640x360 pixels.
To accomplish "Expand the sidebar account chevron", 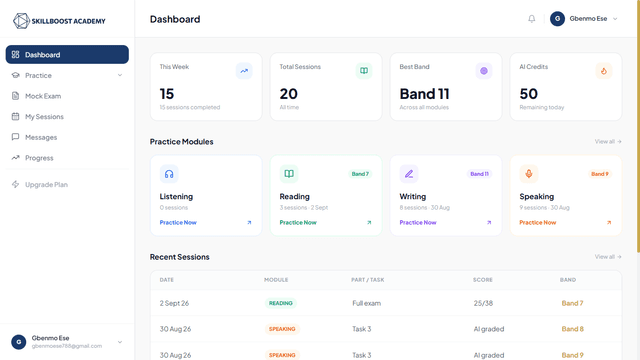I will point(120,342).
